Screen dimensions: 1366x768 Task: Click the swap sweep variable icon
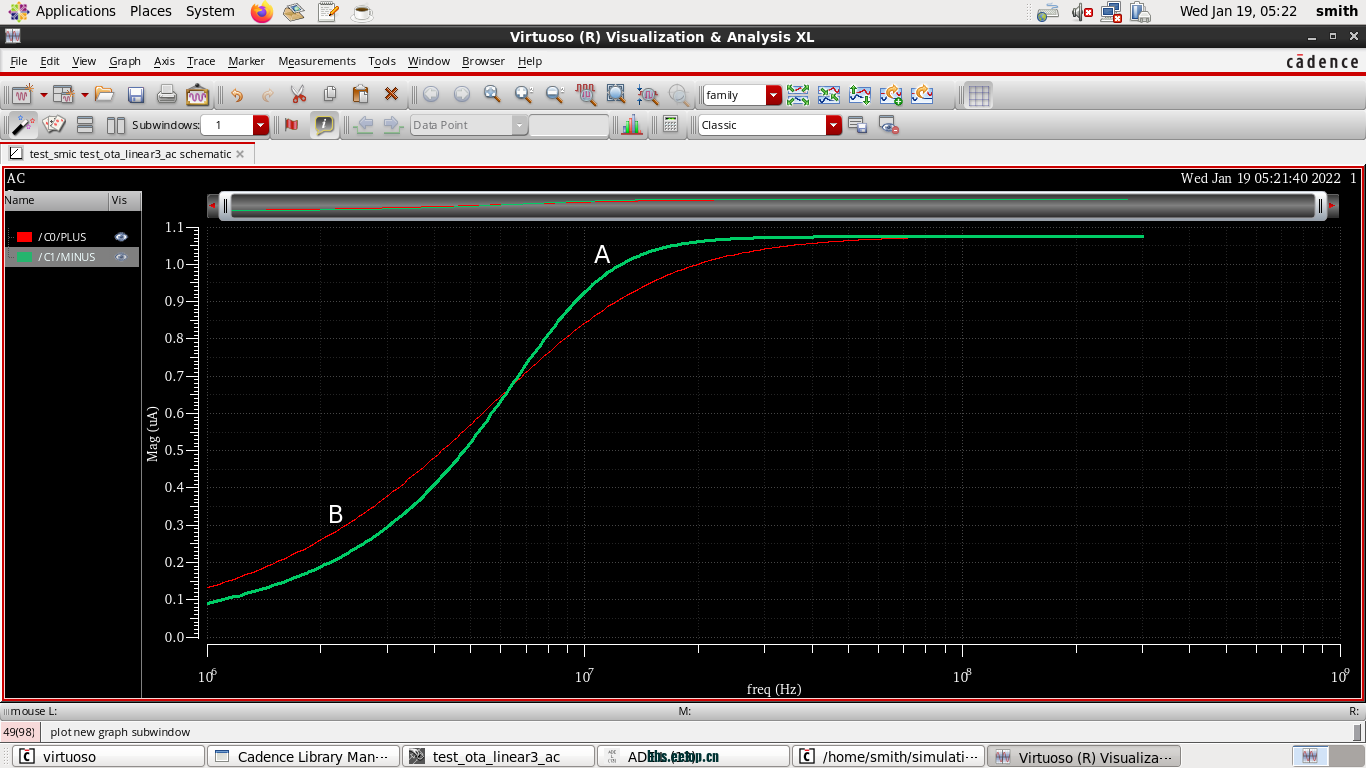point(859,95)
